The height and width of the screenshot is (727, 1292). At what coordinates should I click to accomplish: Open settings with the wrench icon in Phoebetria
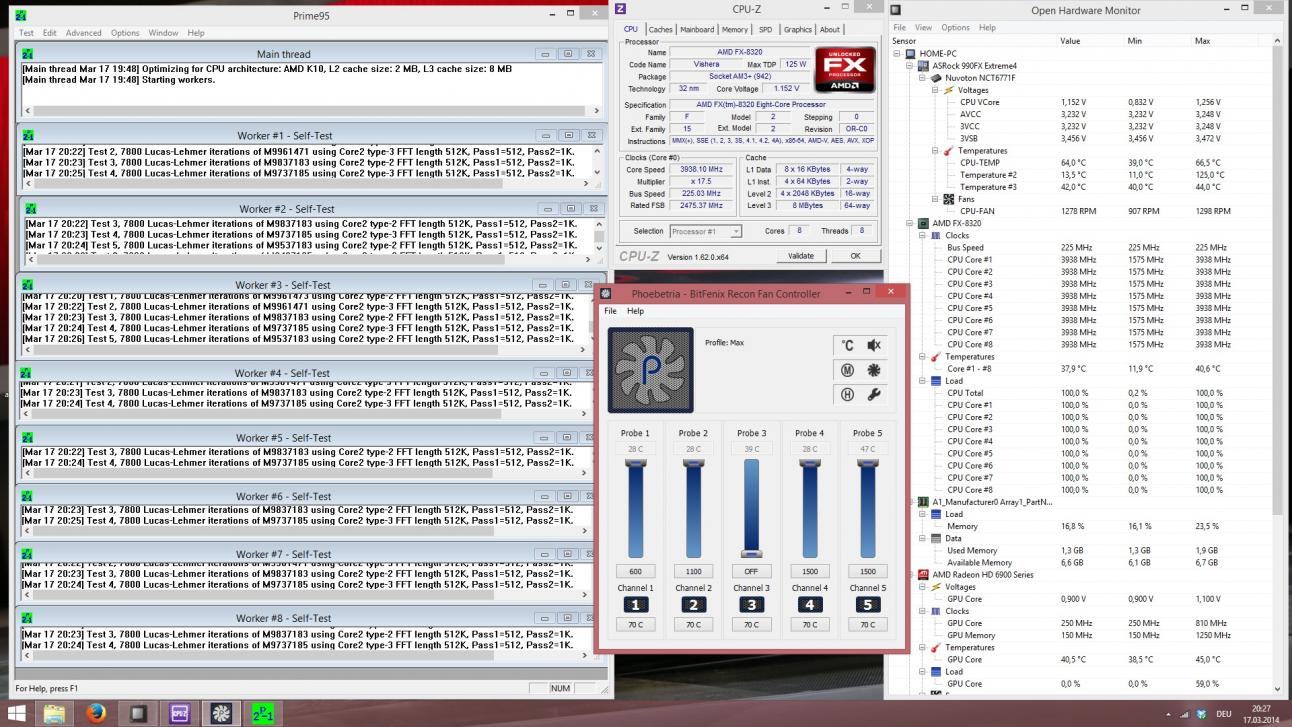tap(873, 395)
